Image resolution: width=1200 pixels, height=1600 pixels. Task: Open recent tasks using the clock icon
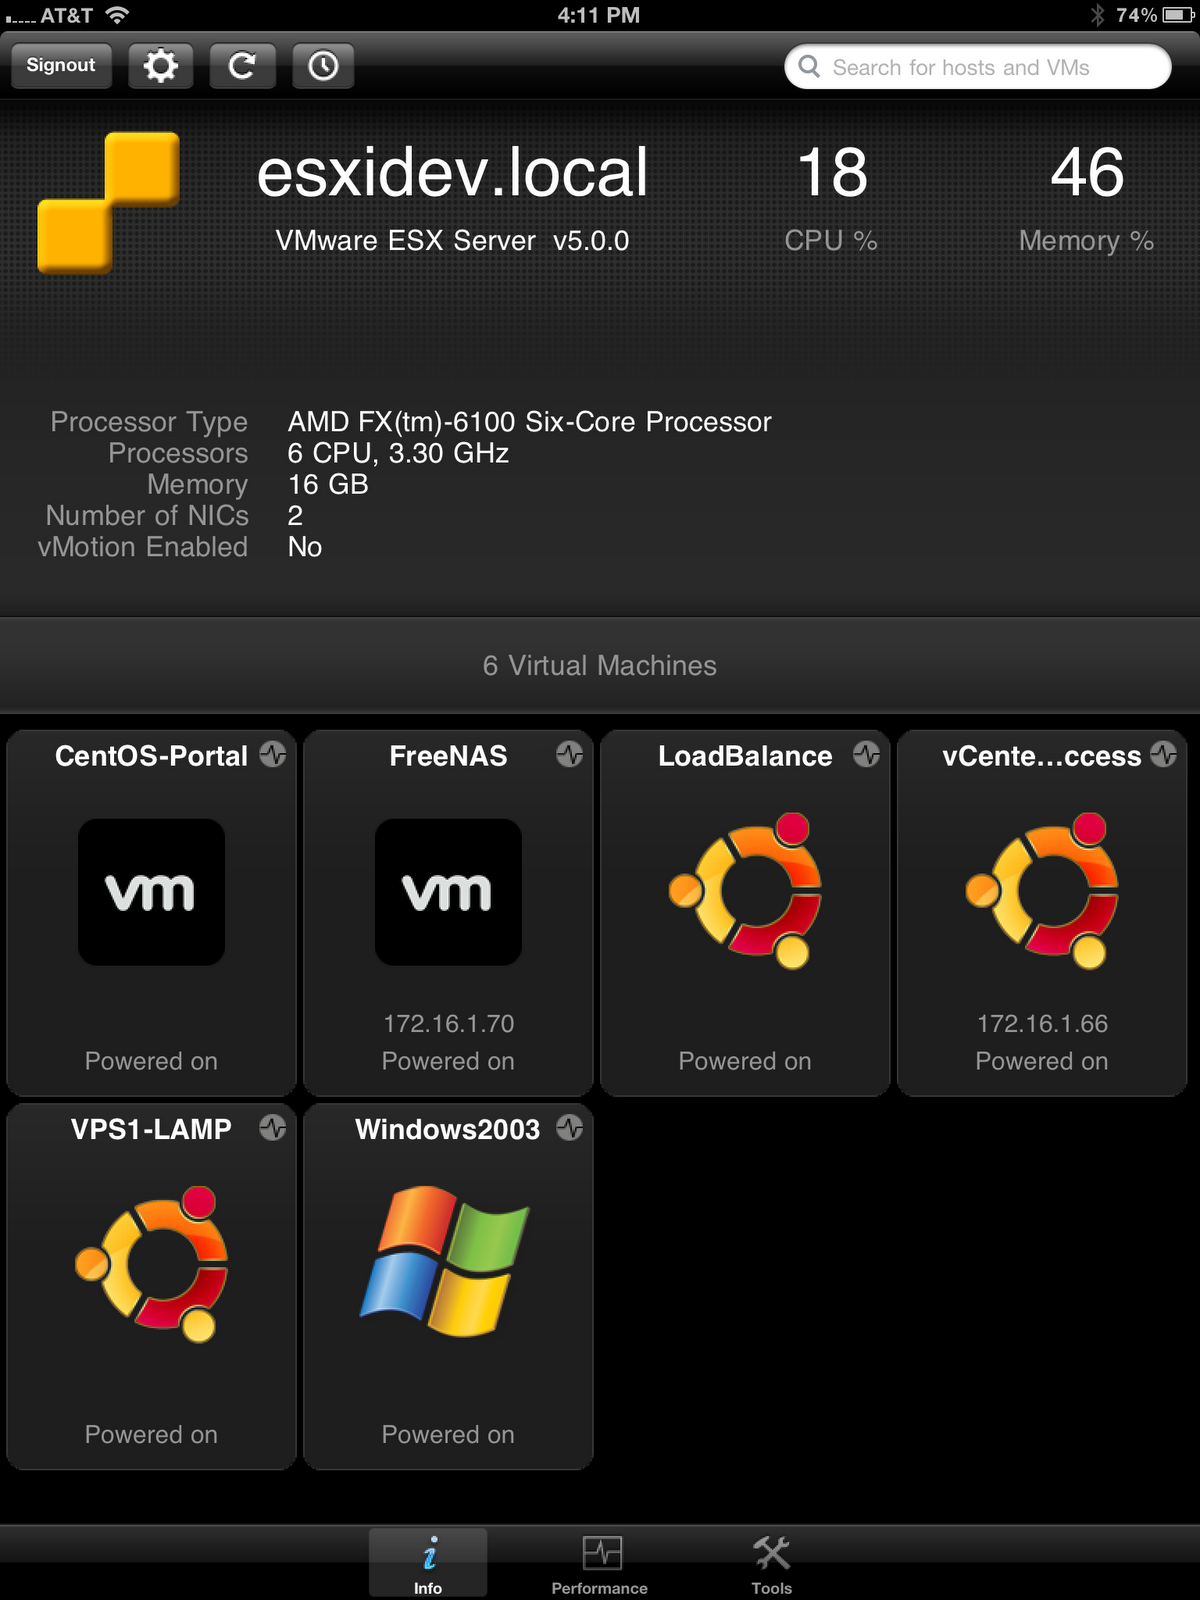click(x=323, y=65)
